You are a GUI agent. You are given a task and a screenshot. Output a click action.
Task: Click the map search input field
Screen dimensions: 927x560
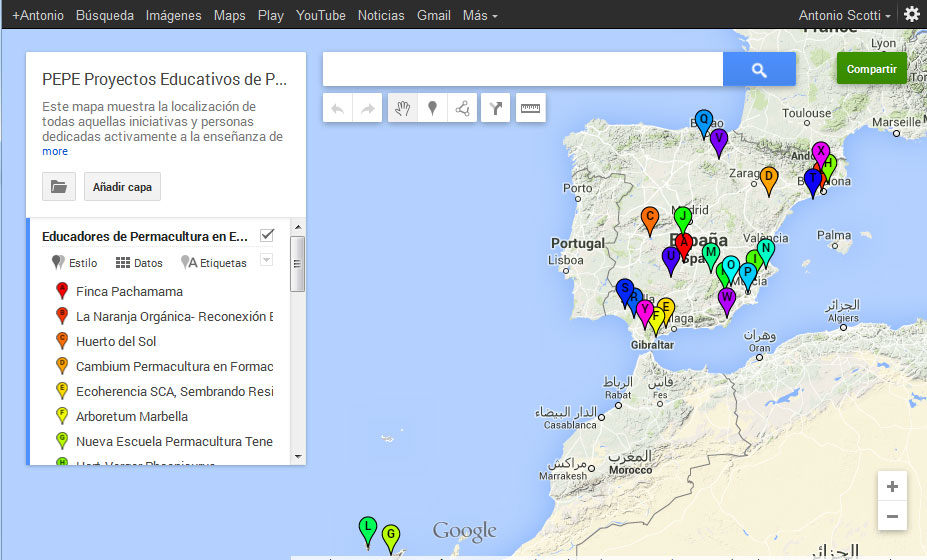(523, 69)
